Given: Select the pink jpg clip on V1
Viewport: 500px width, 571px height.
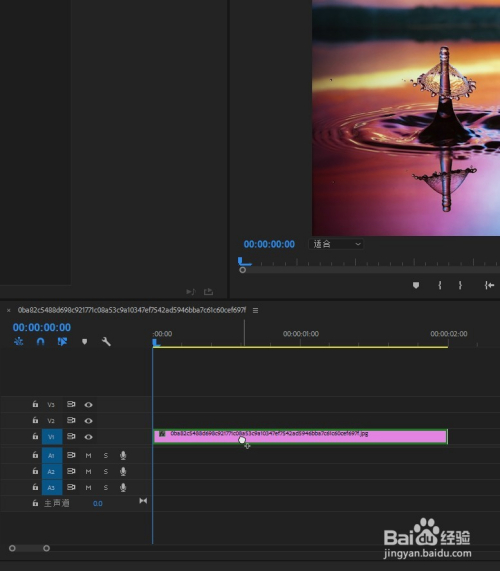Looking at the screenshot, I should coord(300,436).
